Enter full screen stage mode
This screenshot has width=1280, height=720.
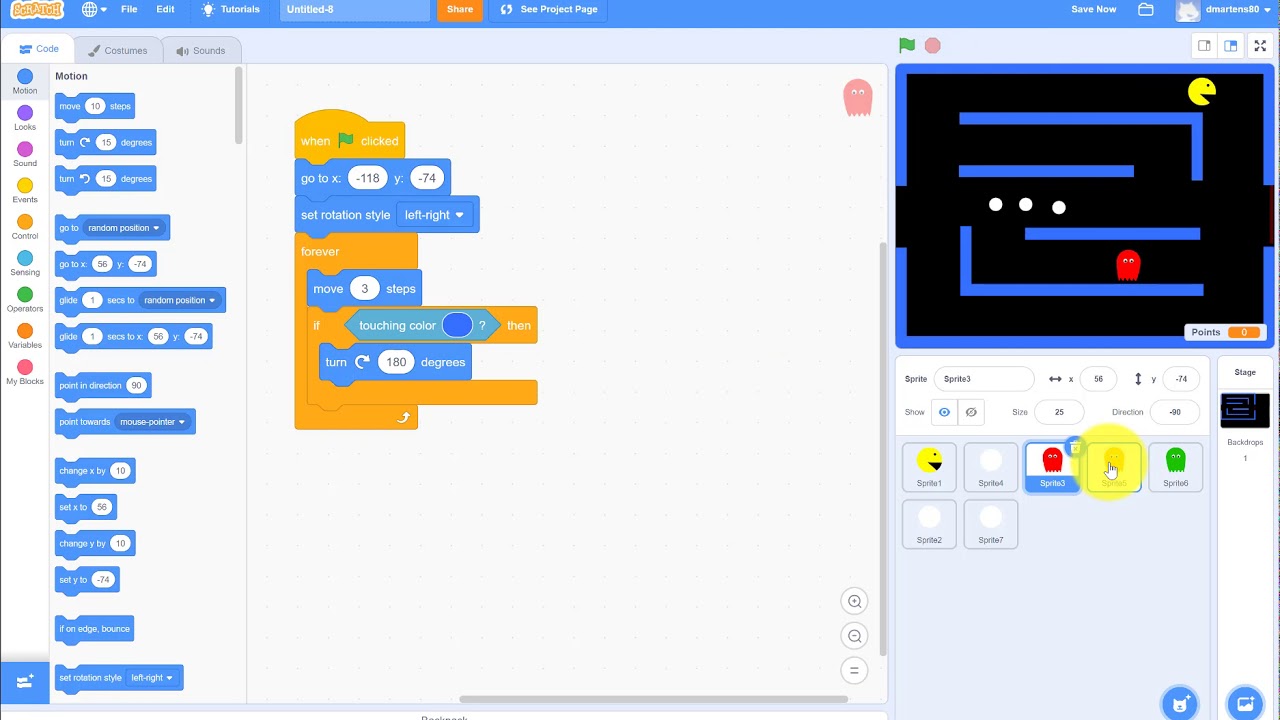click(x=1260, y=46)
